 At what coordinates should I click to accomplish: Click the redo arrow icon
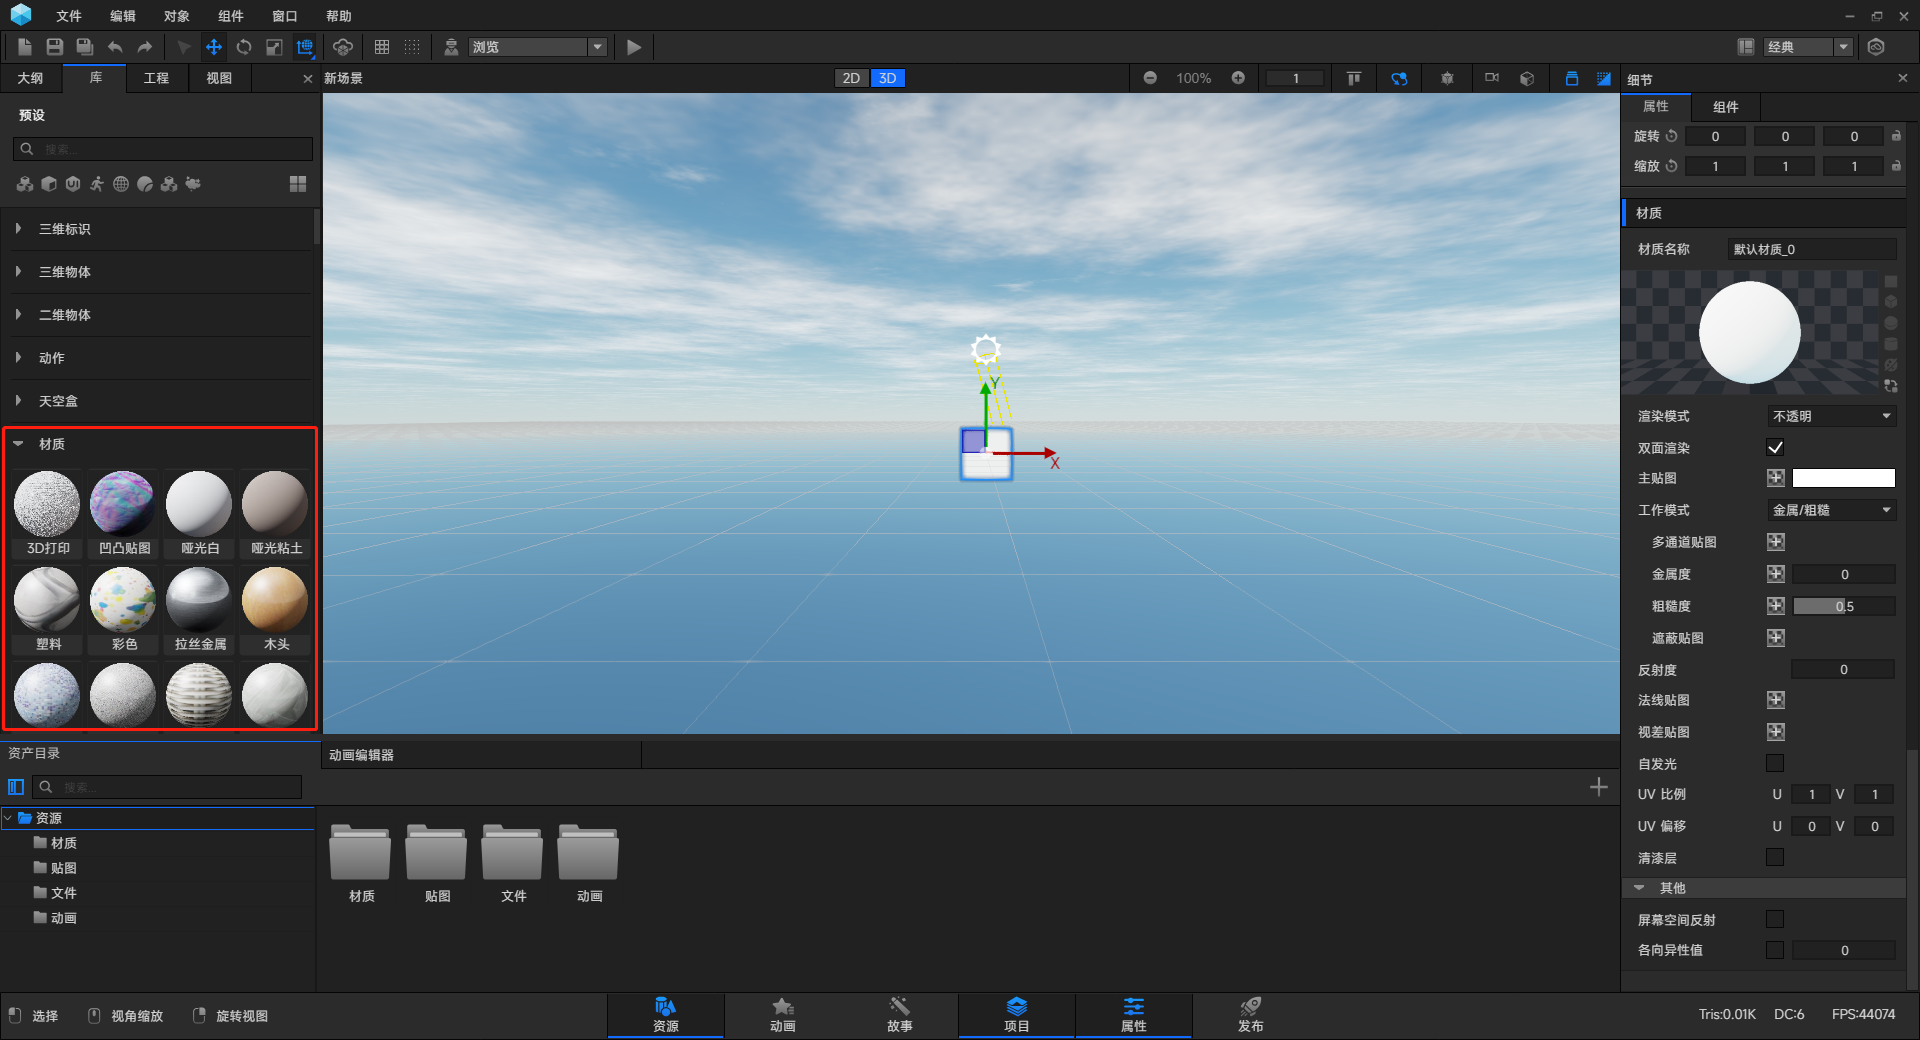(x=145, y=47)
